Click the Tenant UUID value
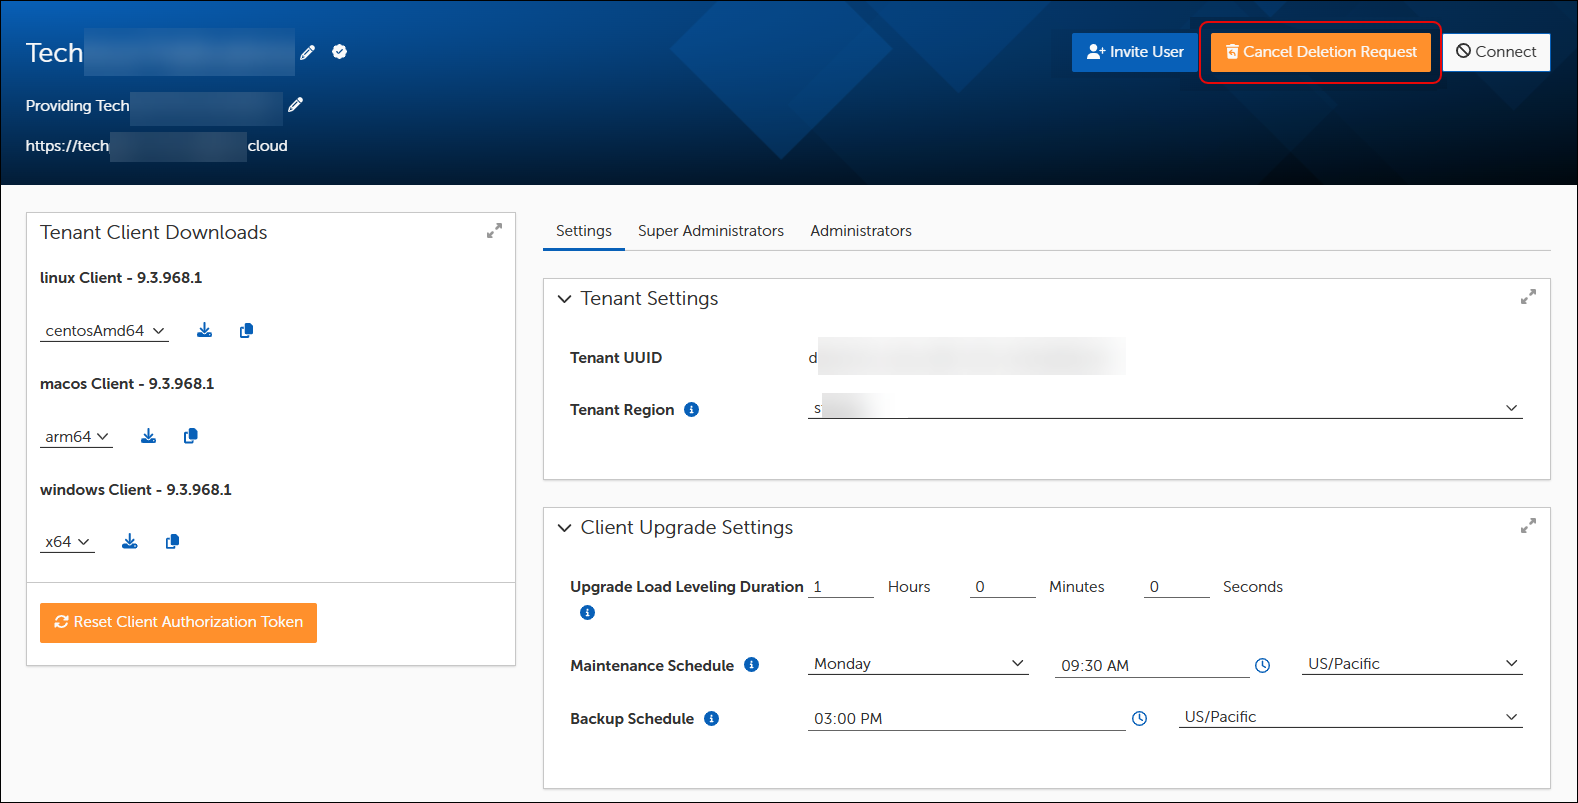This screenshot has width=1578, height=803. pos(967,357)
